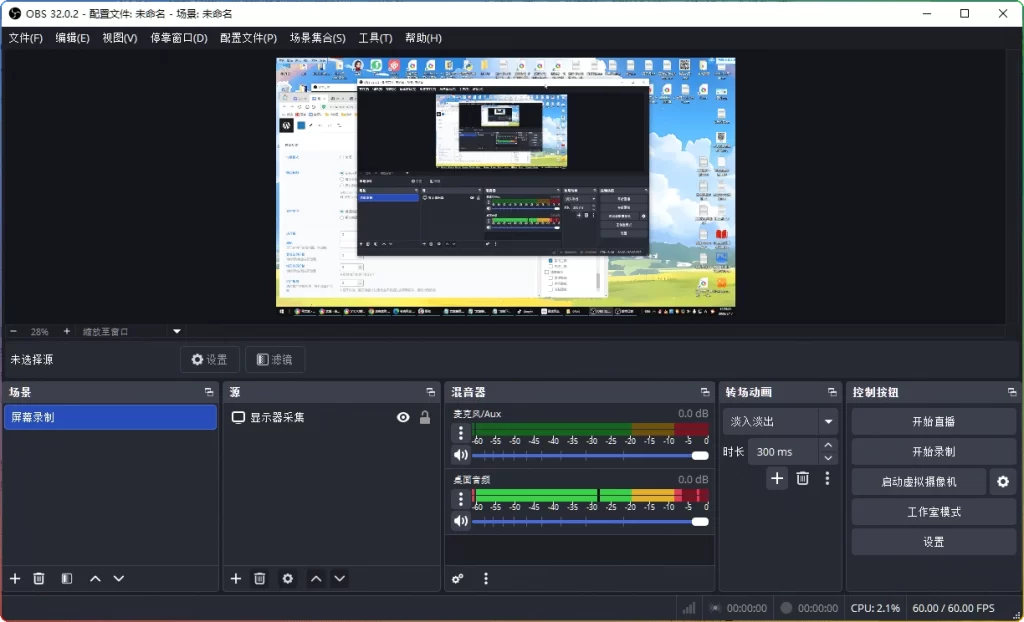
Task: Increase transition duration with up stepper arrow
Action: (x=826, y=446)
